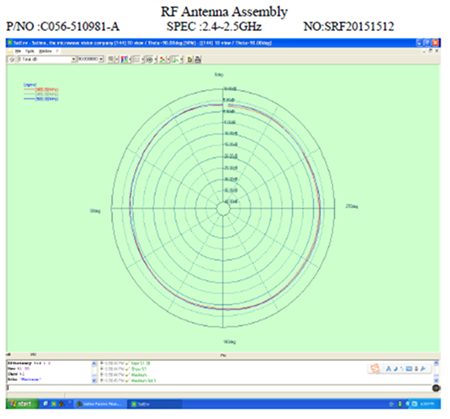
Task: Open the ? help menu
Action: pyautogui.click(x=57, y=51)
